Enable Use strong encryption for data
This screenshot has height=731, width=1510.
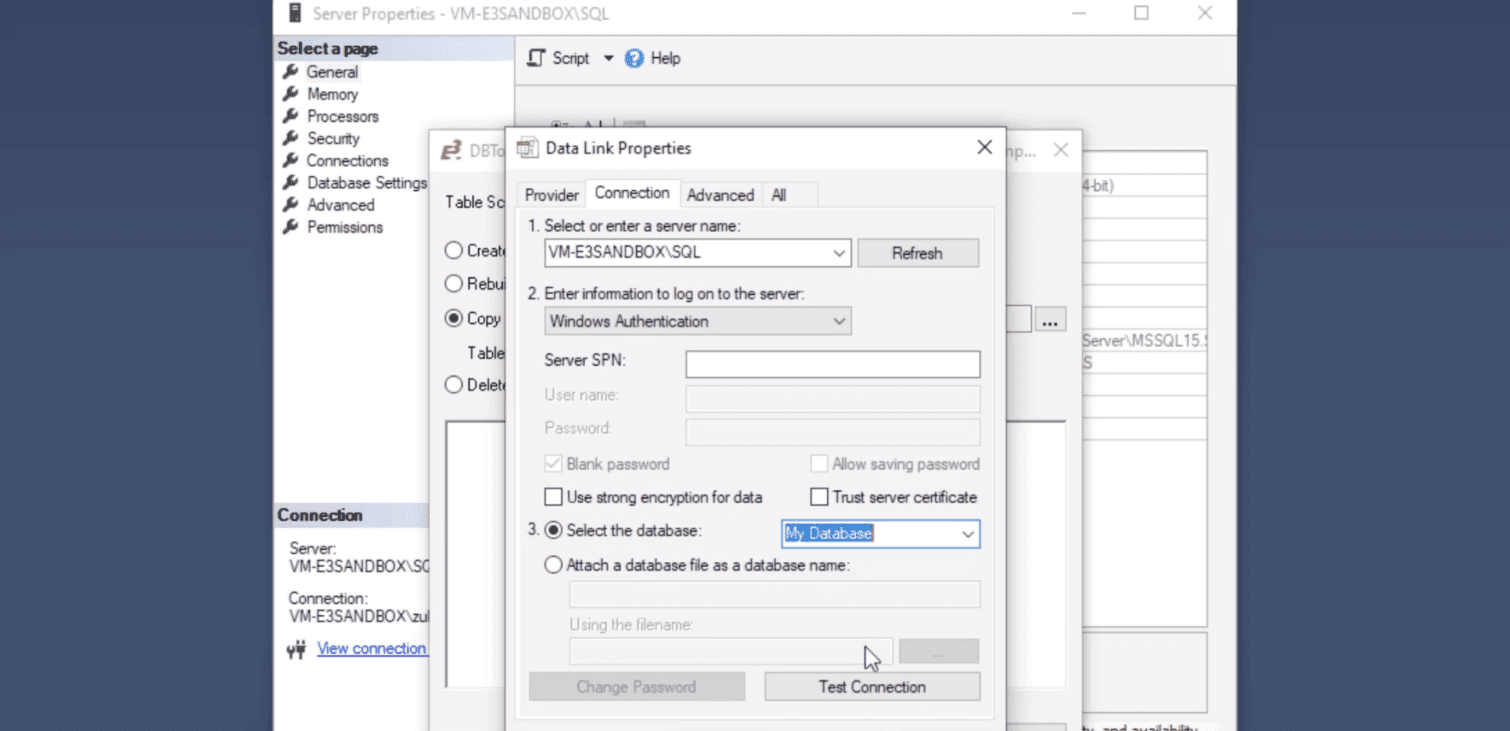point(553,497)
